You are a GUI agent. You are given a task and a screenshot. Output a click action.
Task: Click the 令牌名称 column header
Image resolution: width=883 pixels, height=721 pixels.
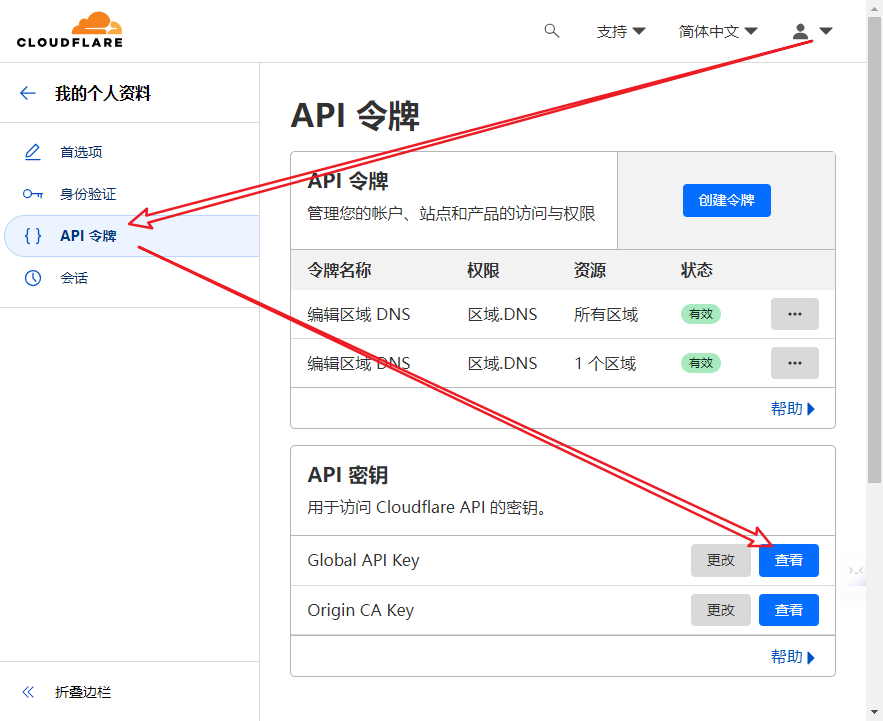click(339, 270)
